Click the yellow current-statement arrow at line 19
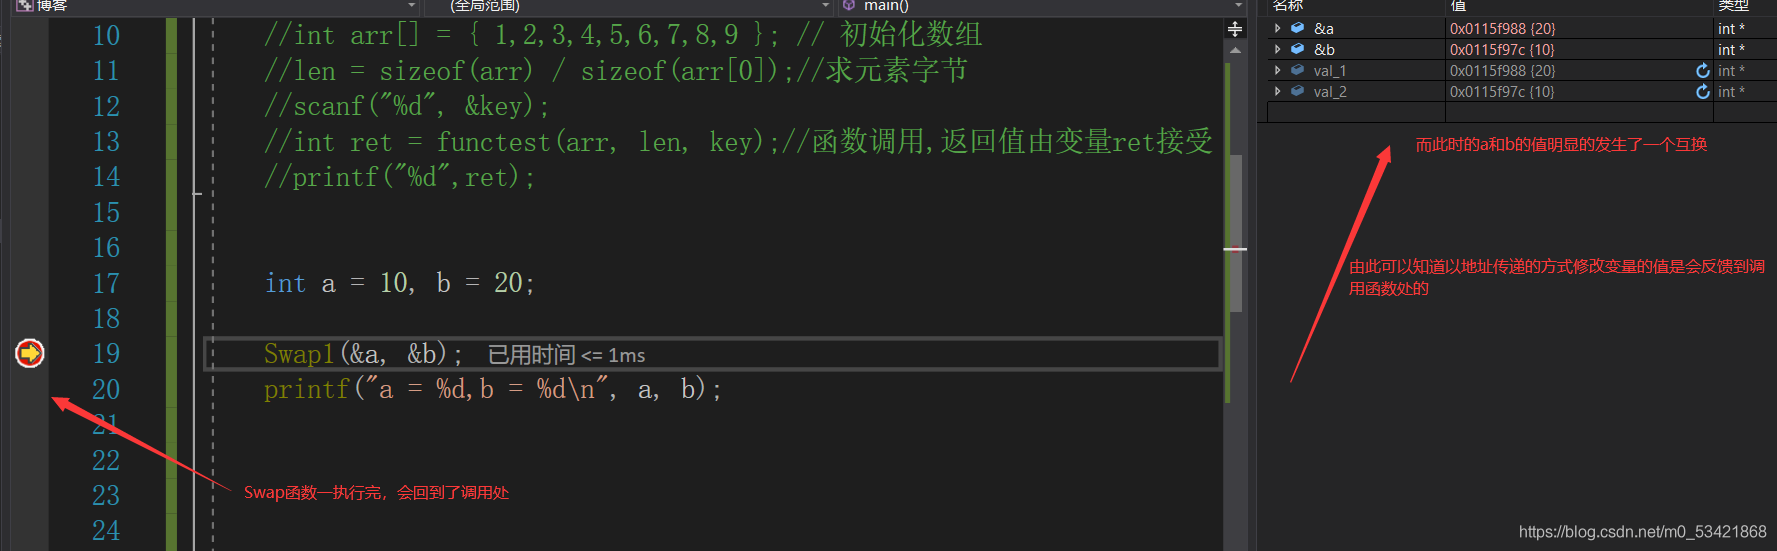This screenshot has width=1777, height=551. (30, 353)
